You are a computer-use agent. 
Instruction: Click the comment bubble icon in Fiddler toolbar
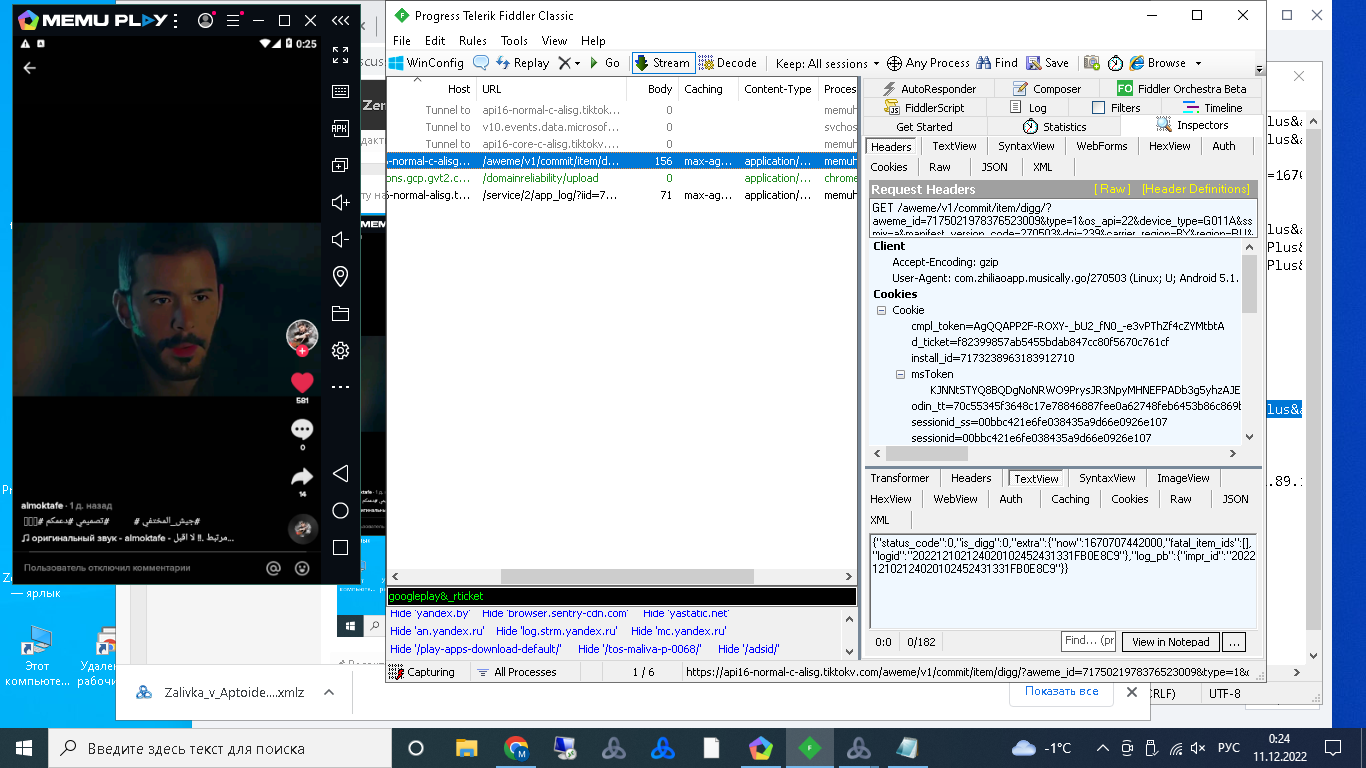[481, 63]
